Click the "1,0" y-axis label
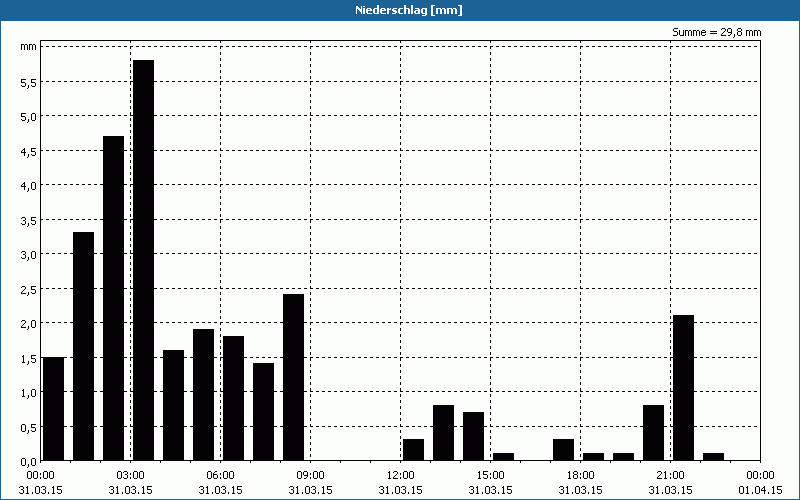Image resolution: width=800 pixels, height=500 pixels. [28, 392]
